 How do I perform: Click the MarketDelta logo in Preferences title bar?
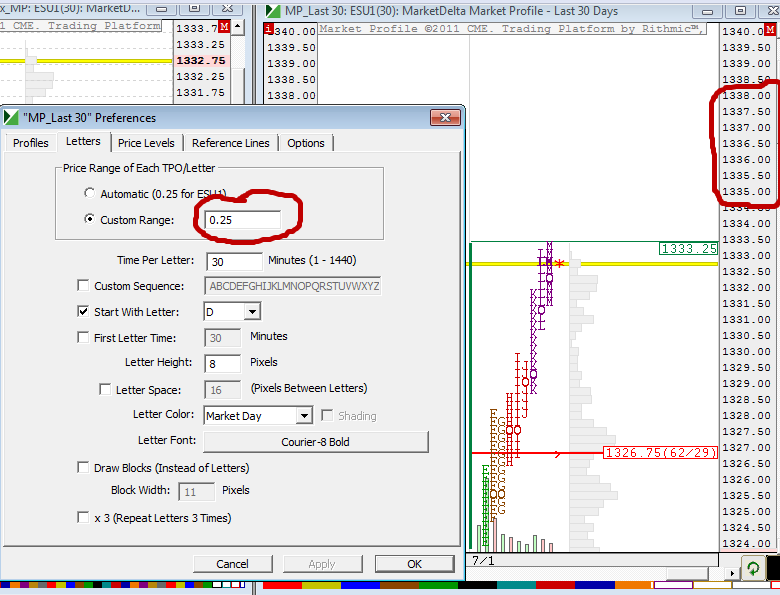pyautogui.click(x=12, y=118)
